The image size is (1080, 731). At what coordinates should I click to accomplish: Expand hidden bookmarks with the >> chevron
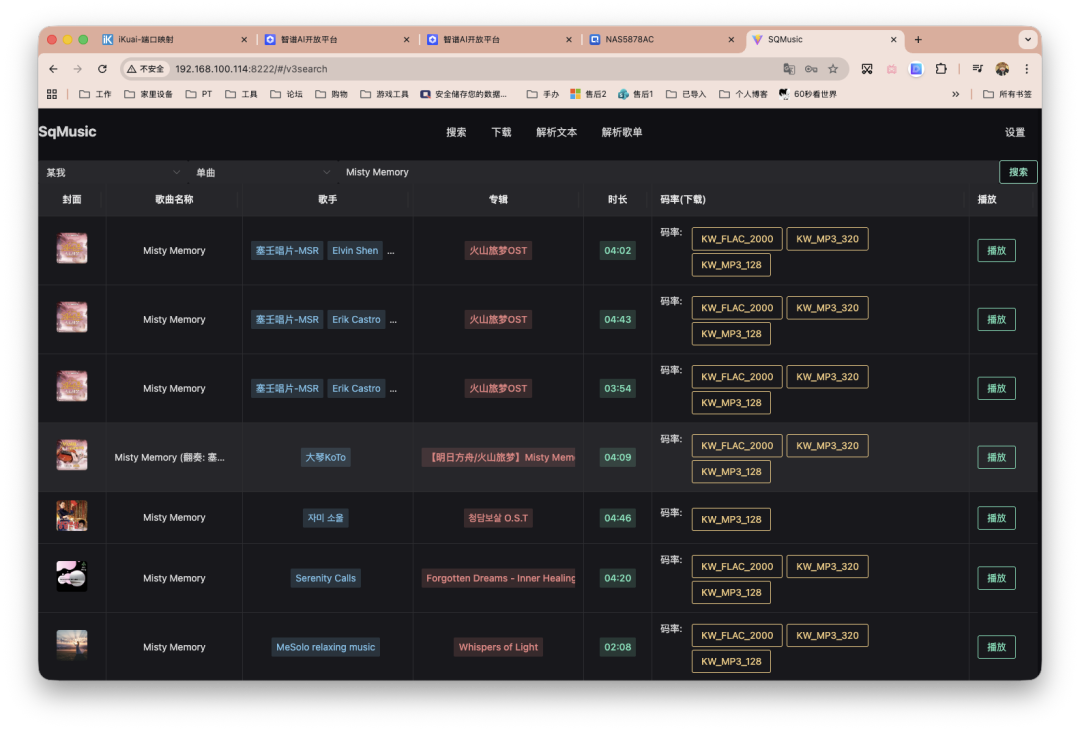click(957, 93)
